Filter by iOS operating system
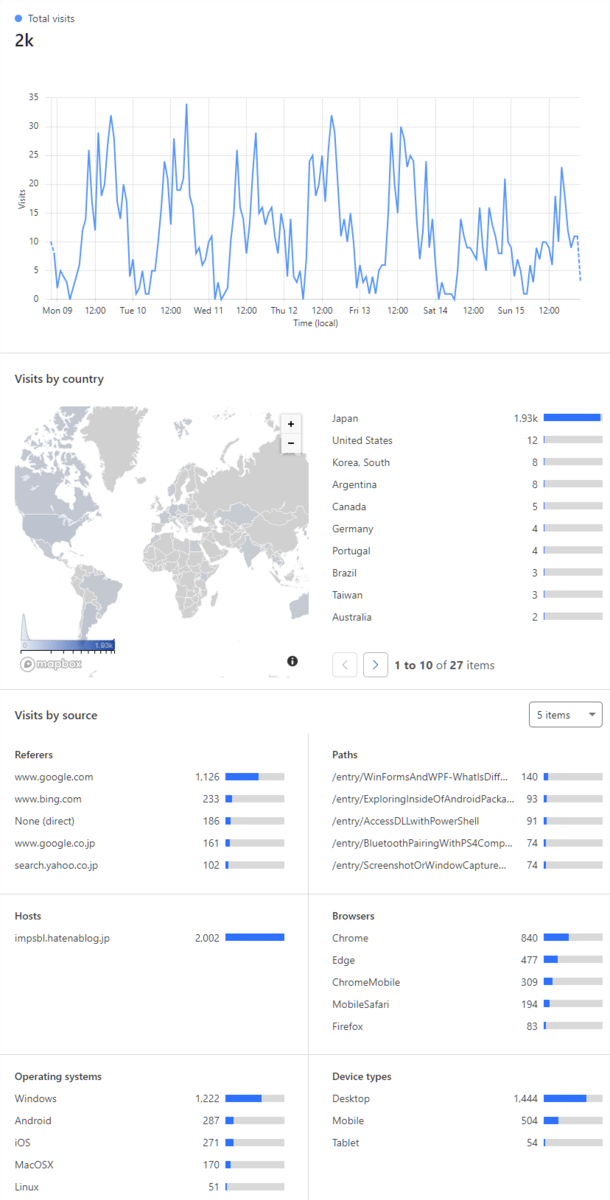This screenshot has height=1200, width=610. point(22,1142)
